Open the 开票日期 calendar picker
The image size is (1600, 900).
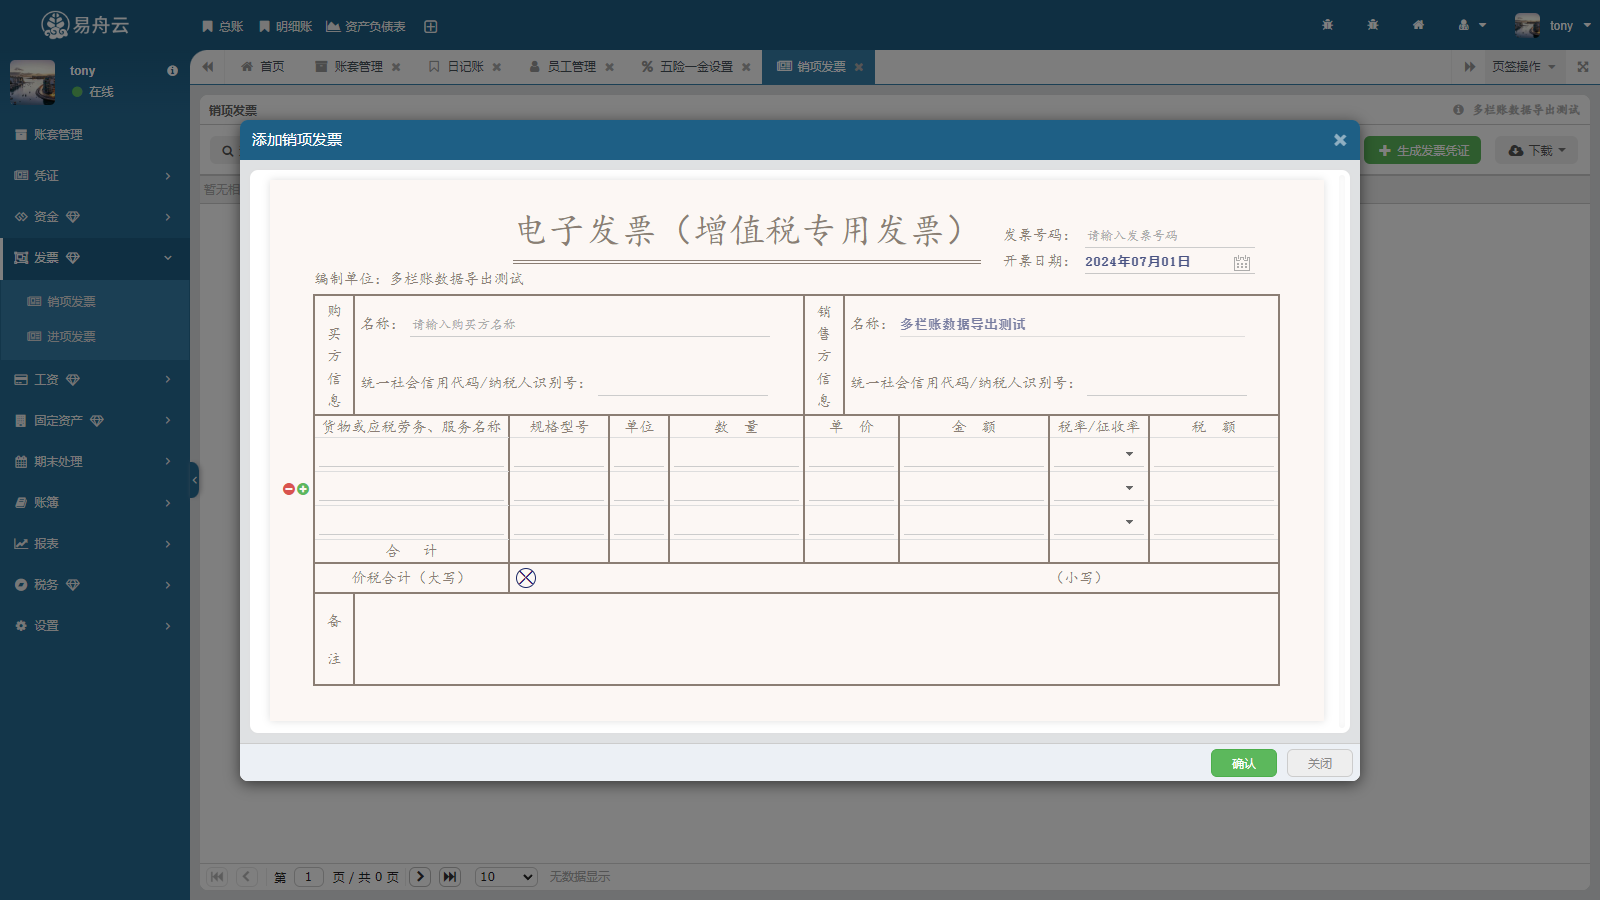point(1242,263)
